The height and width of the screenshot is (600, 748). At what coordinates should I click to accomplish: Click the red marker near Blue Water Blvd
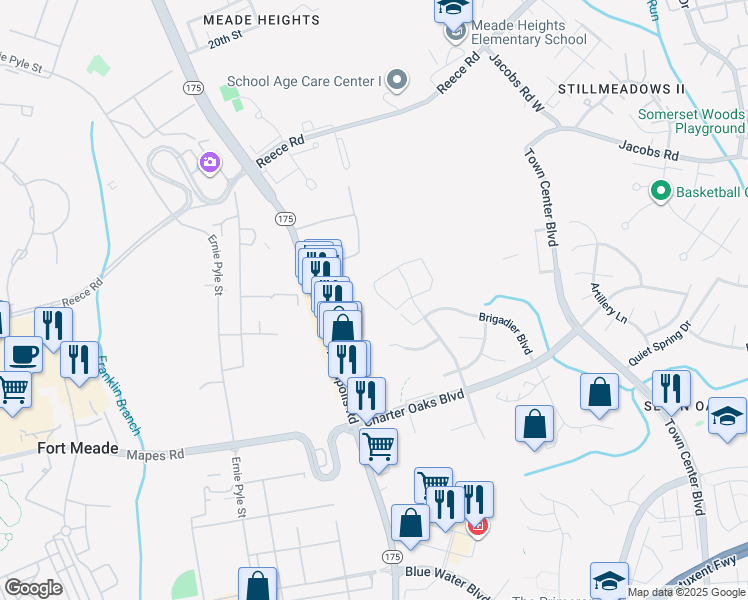pos(478,528)
